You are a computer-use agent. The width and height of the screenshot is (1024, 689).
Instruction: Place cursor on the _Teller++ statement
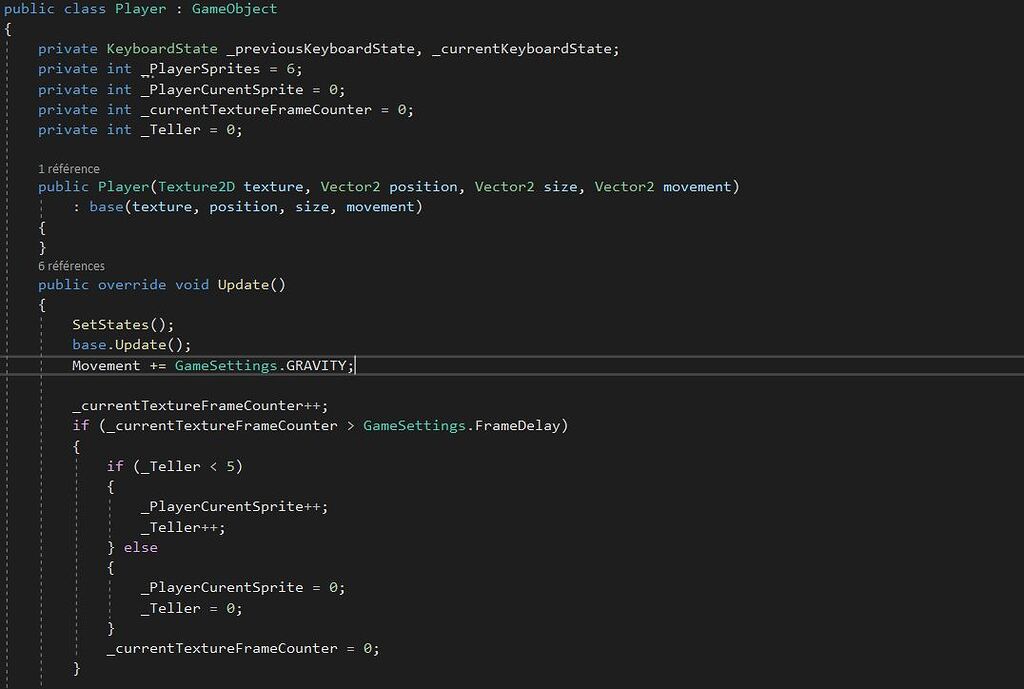pos(182,527)
